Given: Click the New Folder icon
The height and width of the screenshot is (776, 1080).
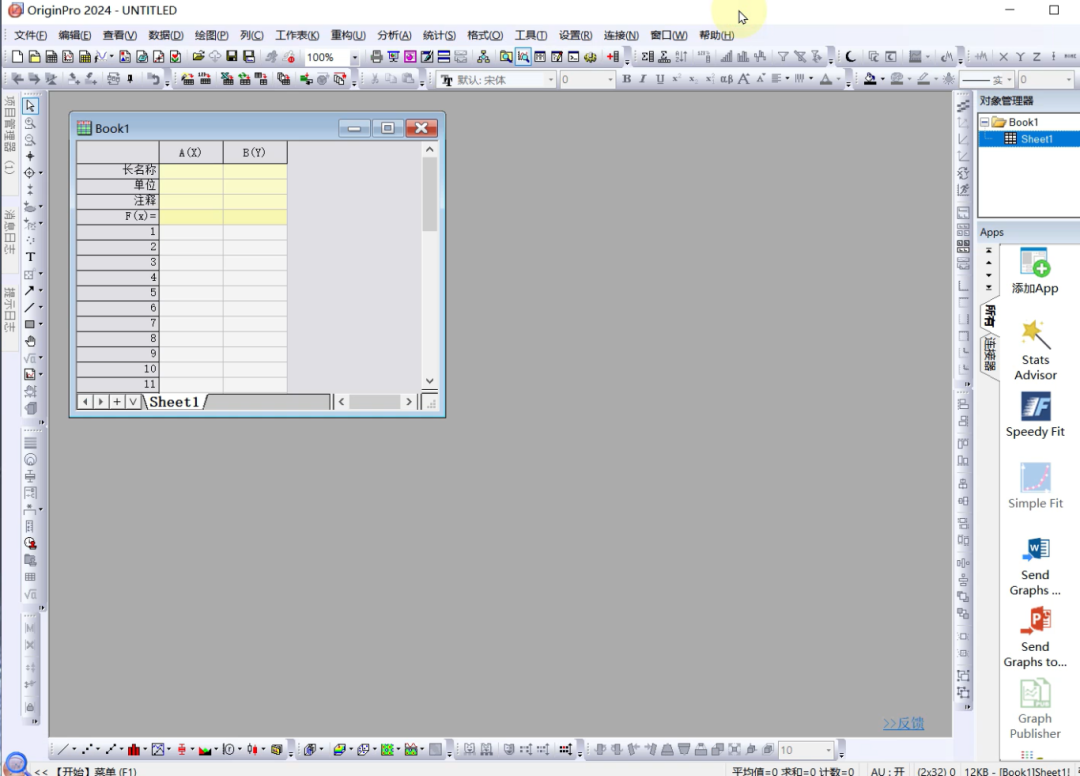Looking at the screenshot, I should point(34,57).
